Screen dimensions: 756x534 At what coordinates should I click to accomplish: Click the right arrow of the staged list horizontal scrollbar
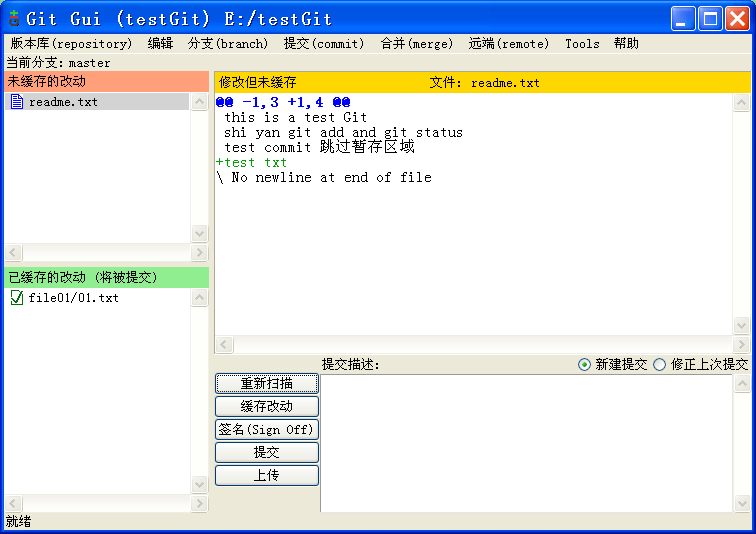tap(199, 504)
